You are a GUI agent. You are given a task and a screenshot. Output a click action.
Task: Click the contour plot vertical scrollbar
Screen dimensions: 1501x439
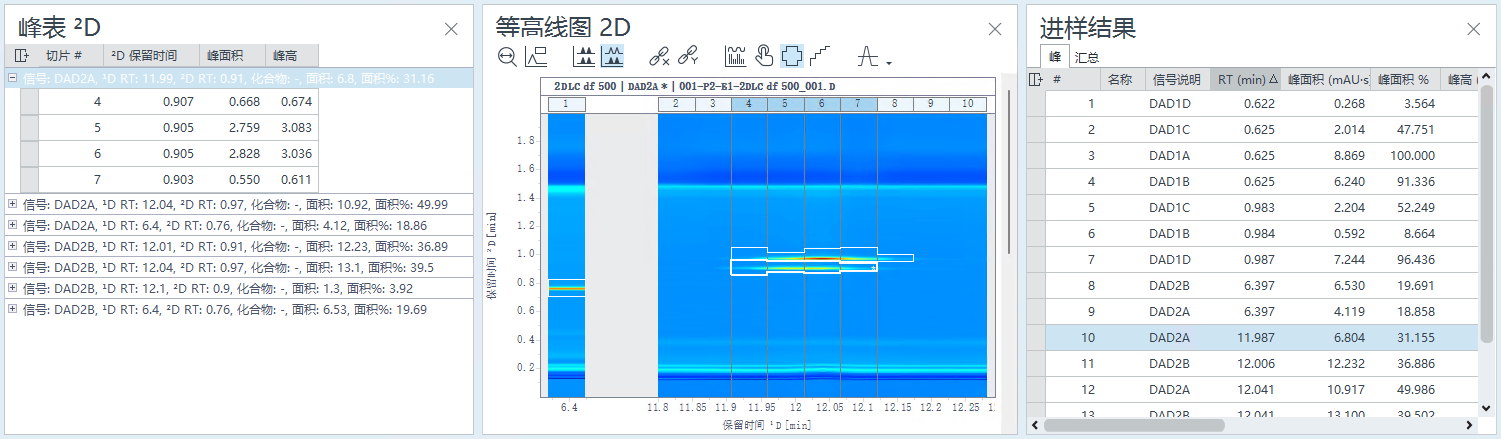(x=1008, y=170)
